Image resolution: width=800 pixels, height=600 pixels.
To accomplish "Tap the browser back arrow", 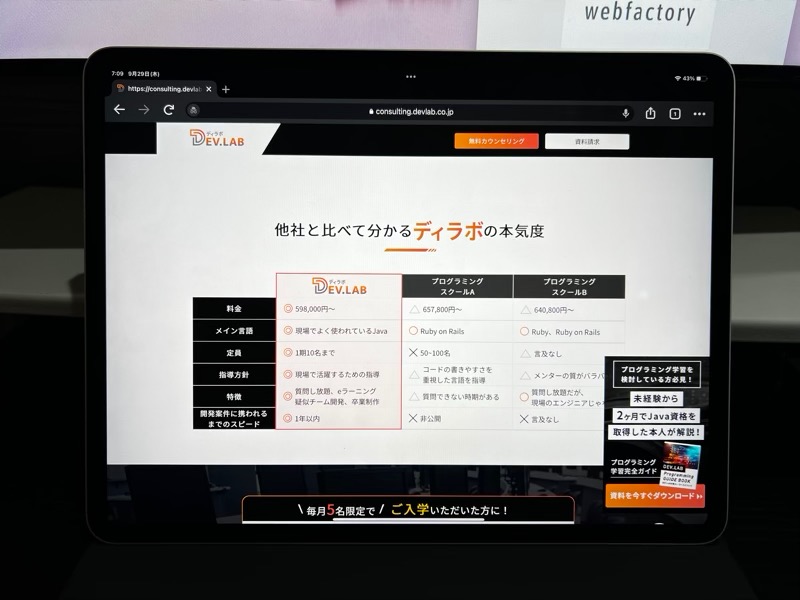I will tap(119, 110).
